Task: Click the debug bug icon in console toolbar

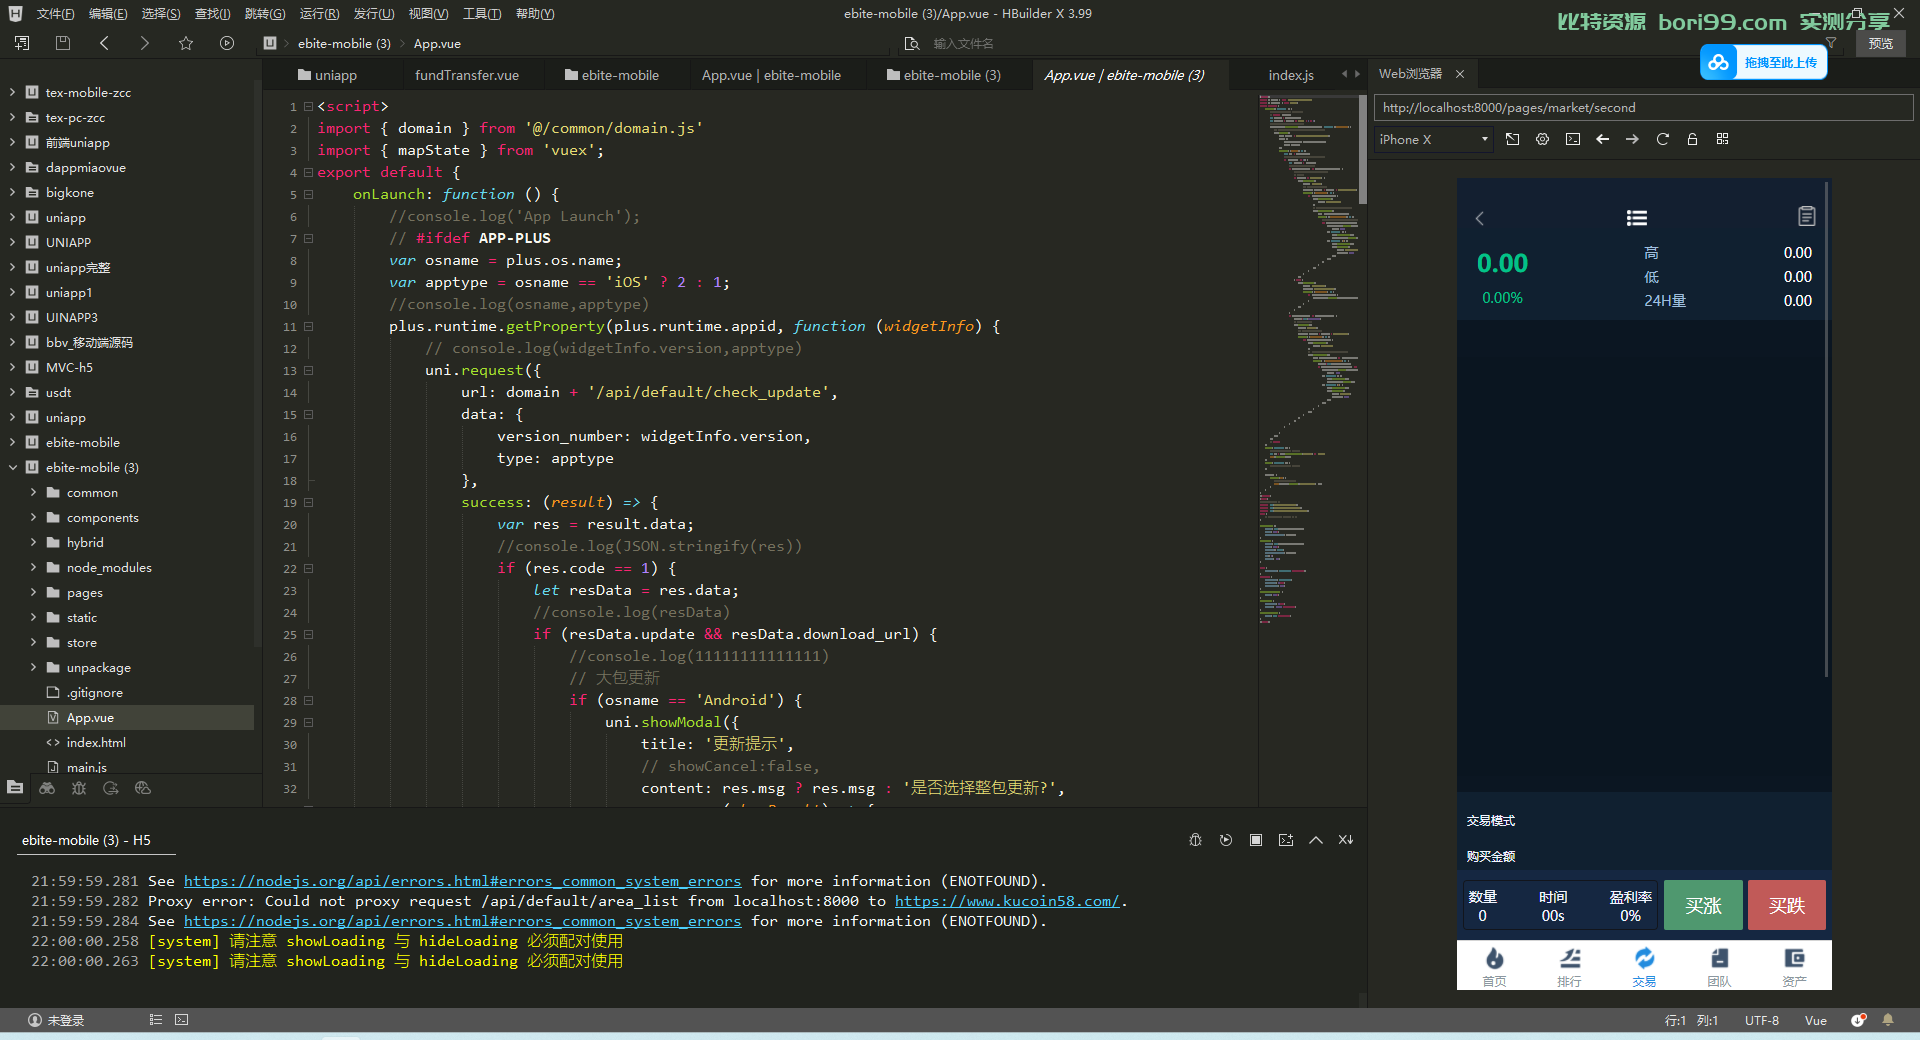Action: [x=1195, y=840]
